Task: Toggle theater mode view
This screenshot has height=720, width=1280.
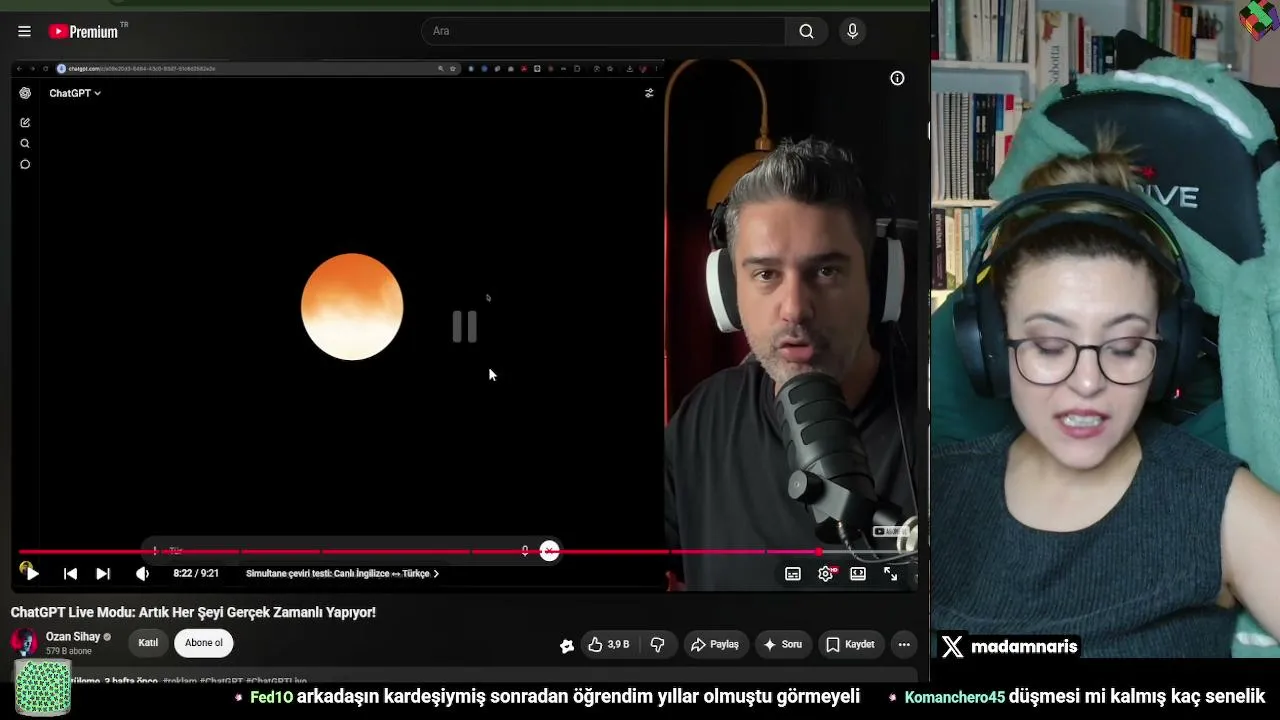Action: 858,574
